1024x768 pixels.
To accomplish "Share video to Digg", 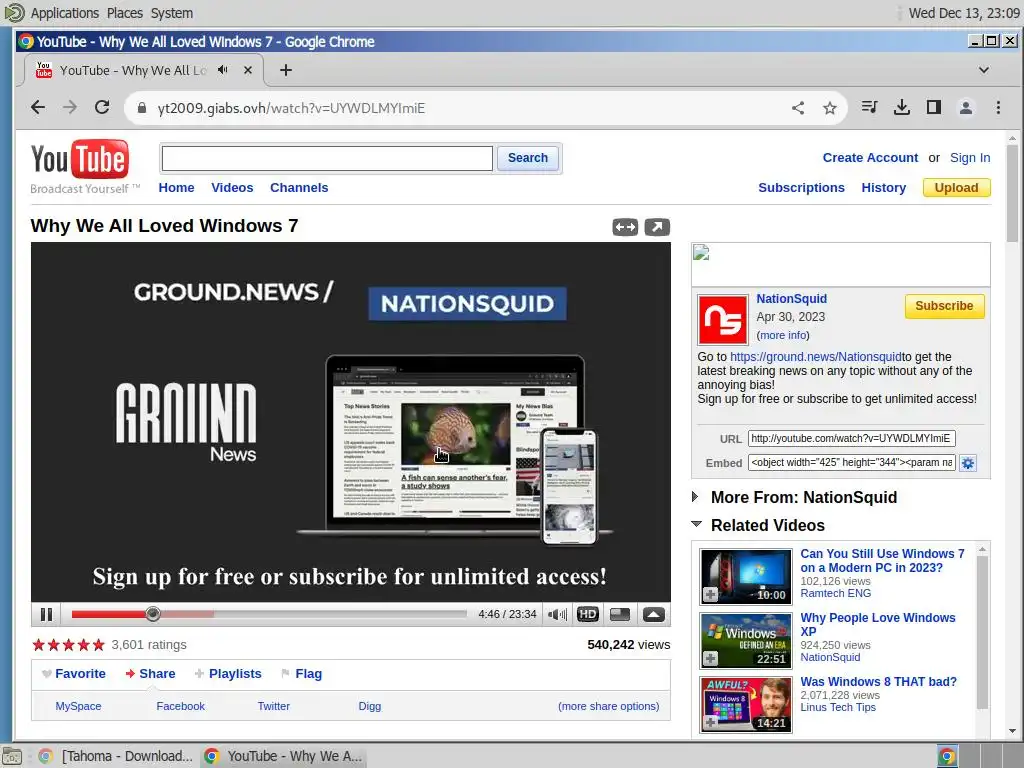I will click(x=369, y=706).
